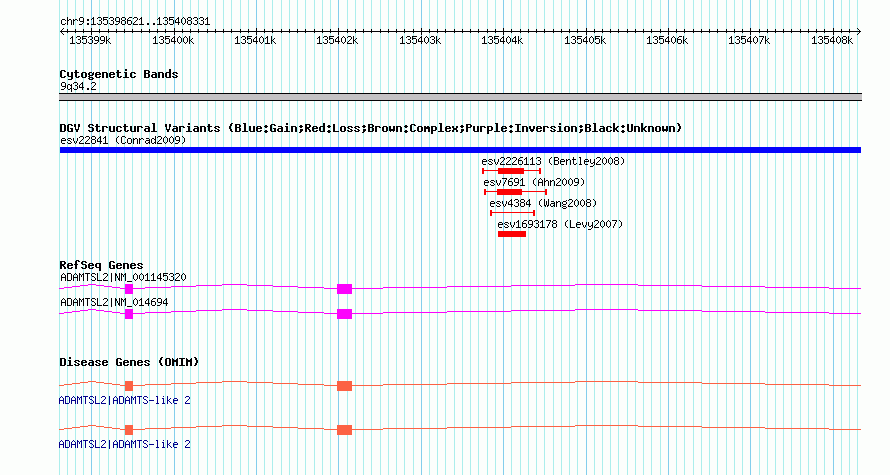Click the 135408k ruler tick label

832,40
